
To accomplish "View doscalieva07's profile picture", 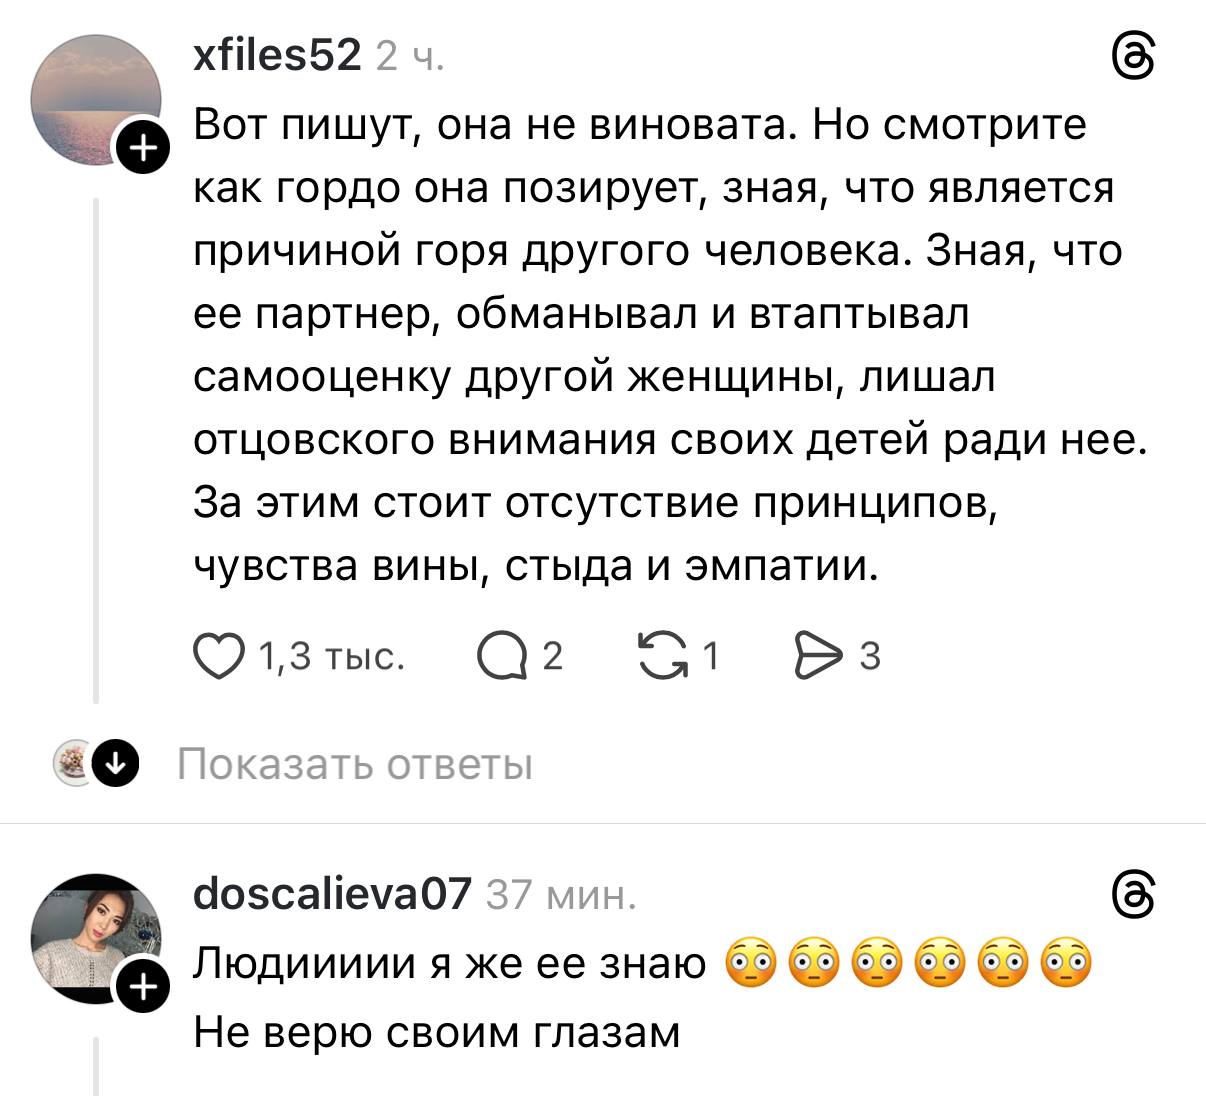I will coord(94,935).
